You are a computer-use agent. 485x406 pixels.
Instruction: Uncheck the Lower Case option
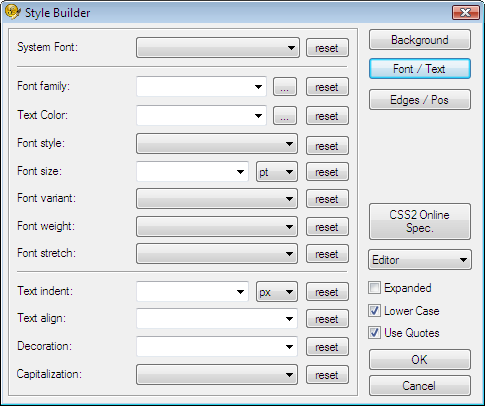pos(374,310)
